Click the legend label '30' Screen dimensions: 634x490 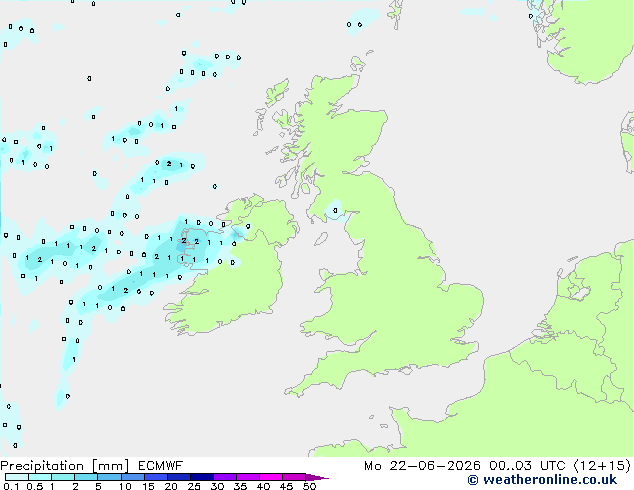(217, 486)
